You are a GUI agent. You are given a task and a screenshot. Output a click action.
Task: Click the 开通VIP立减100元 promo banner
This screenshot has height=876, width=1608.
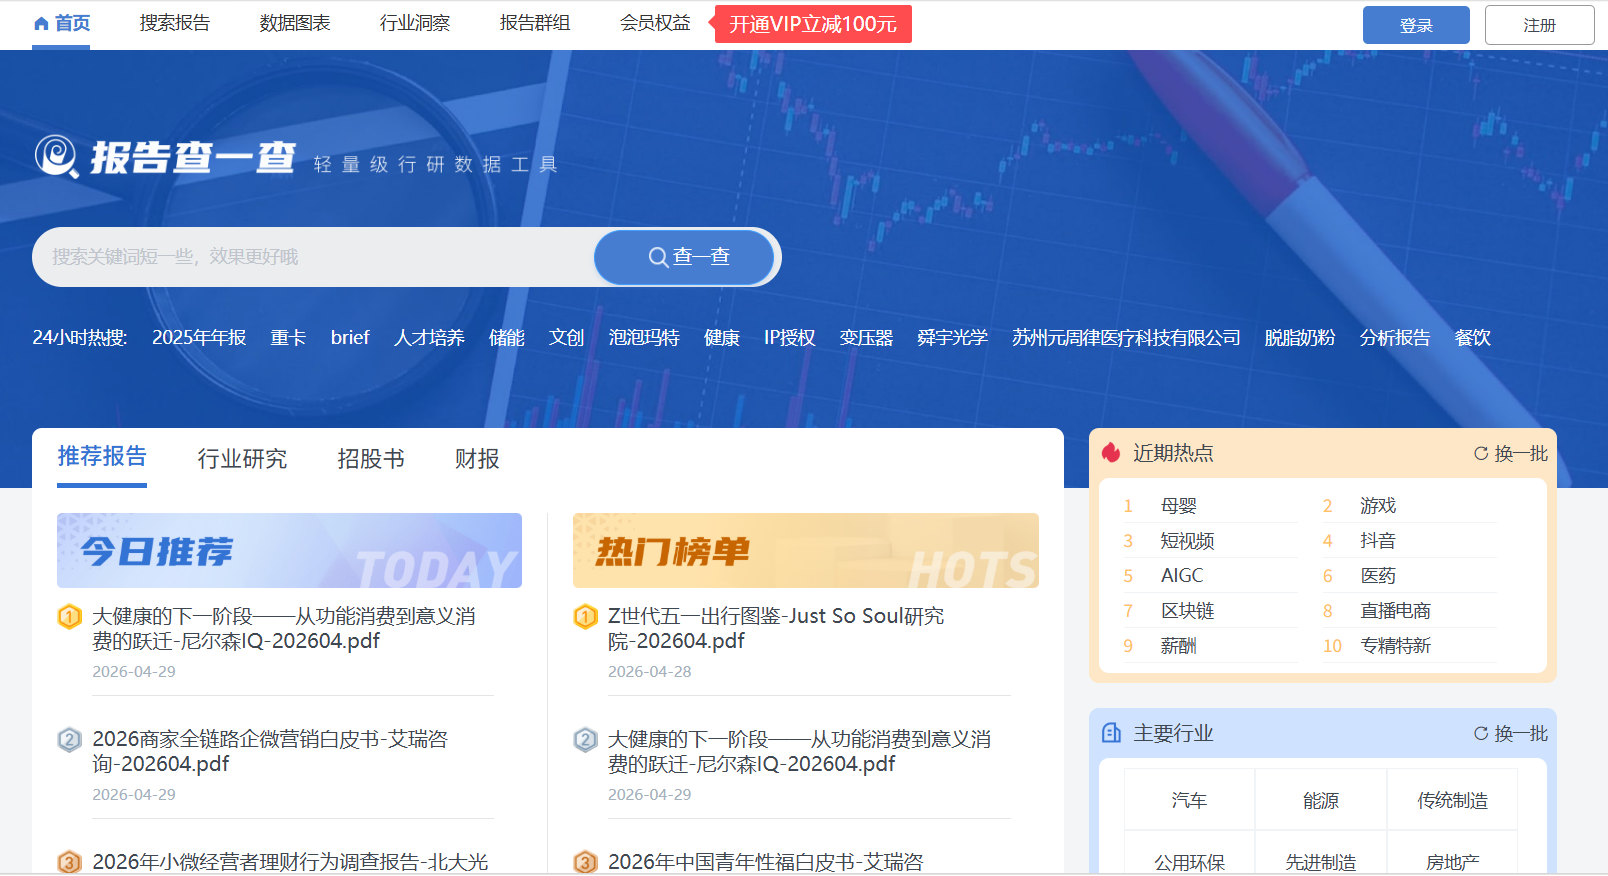pos(811,24)
